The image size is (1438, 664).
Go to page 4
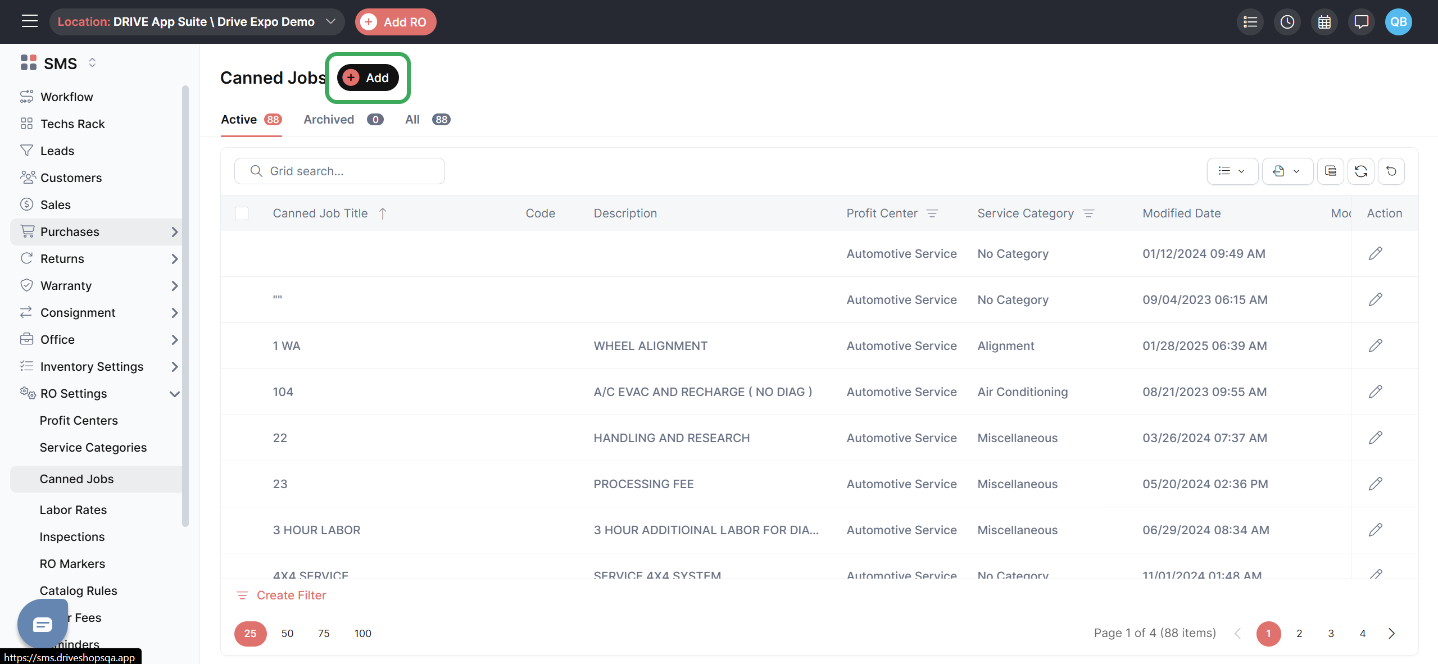(x=1362, y=633)
